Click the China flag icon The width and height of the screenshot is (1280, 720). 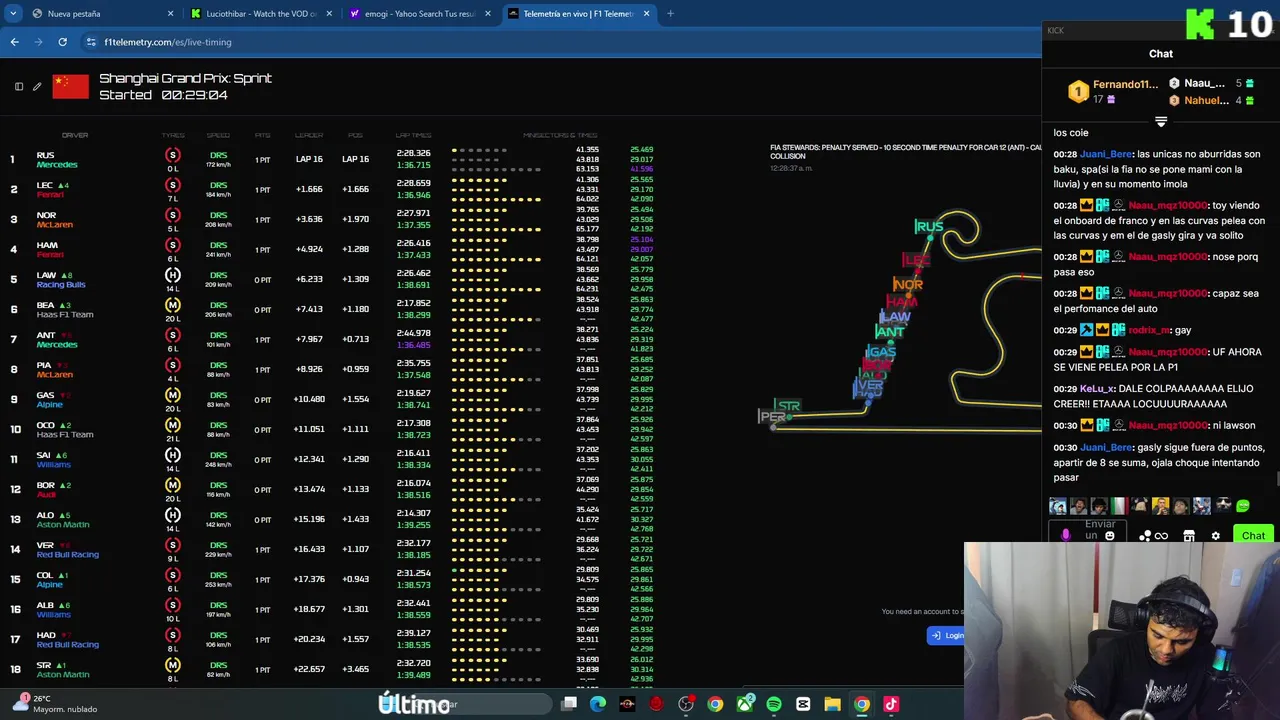[70, 87]
